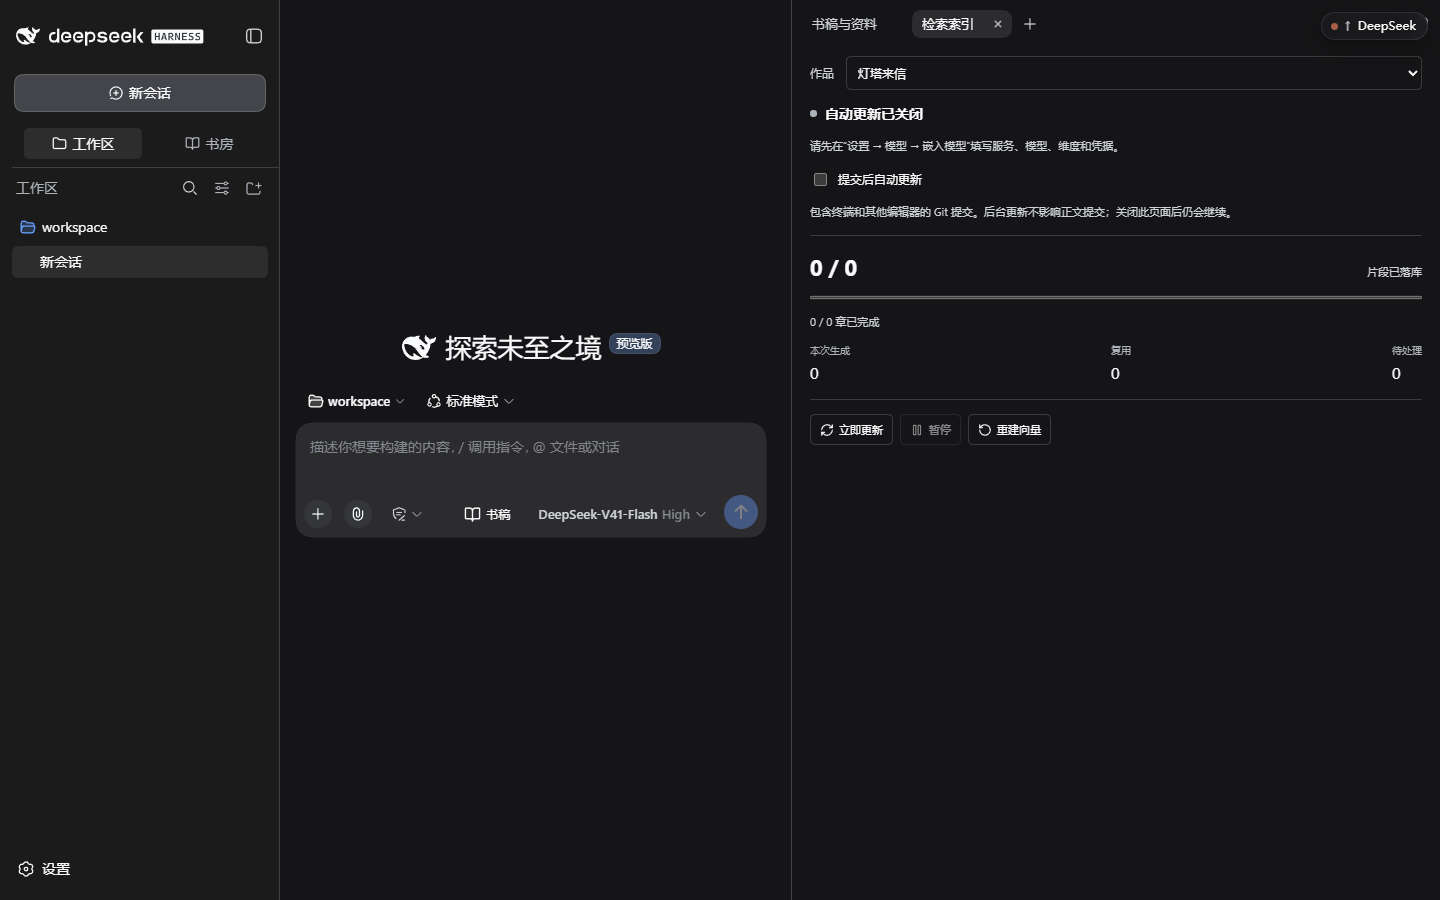Click the 0 / 0 章已完成 text
This screenshot has width=1440, height=900.
coord(845,322)
